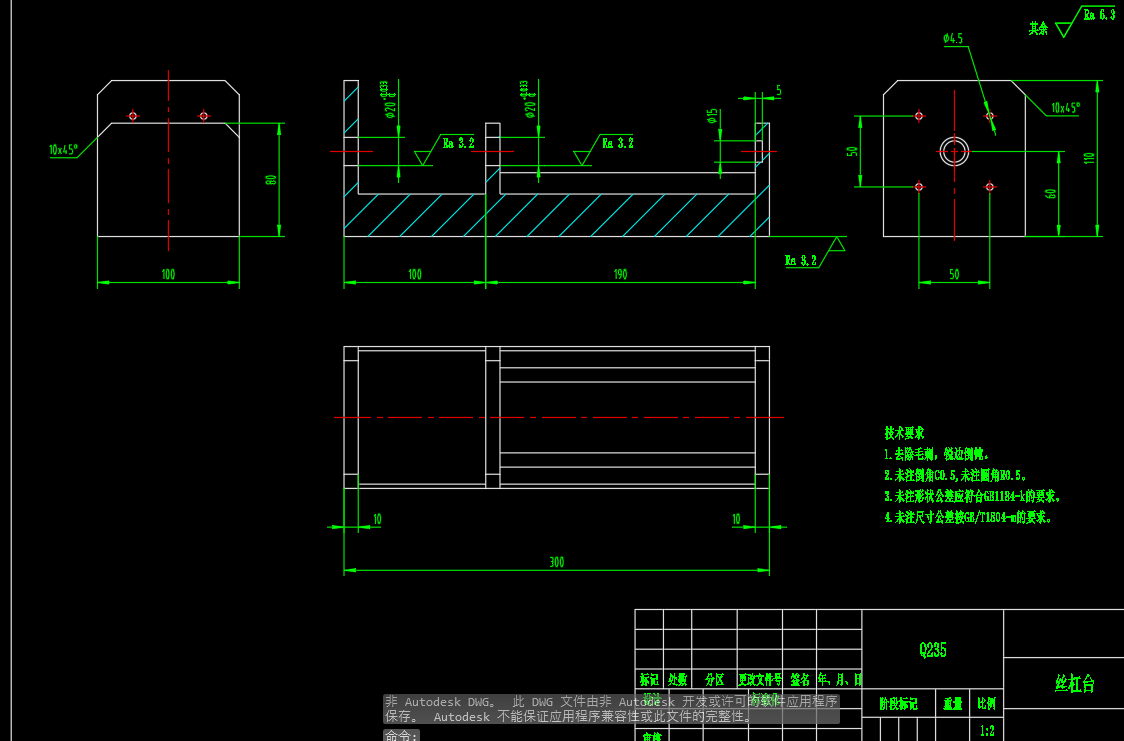Select 'Ra 3.2' text below section view's right end
This screenshot has width=1124, height=741.
801,261
